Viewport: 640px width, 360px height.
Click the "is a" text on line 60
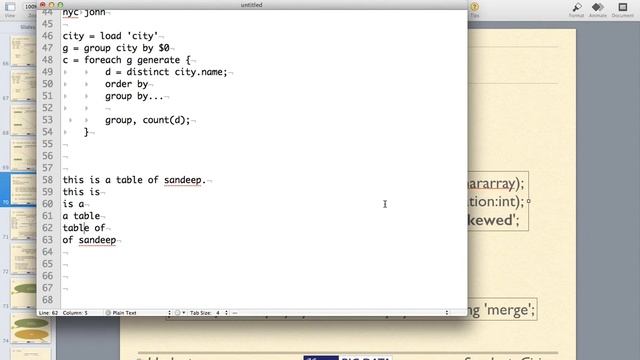coord(73,204)
